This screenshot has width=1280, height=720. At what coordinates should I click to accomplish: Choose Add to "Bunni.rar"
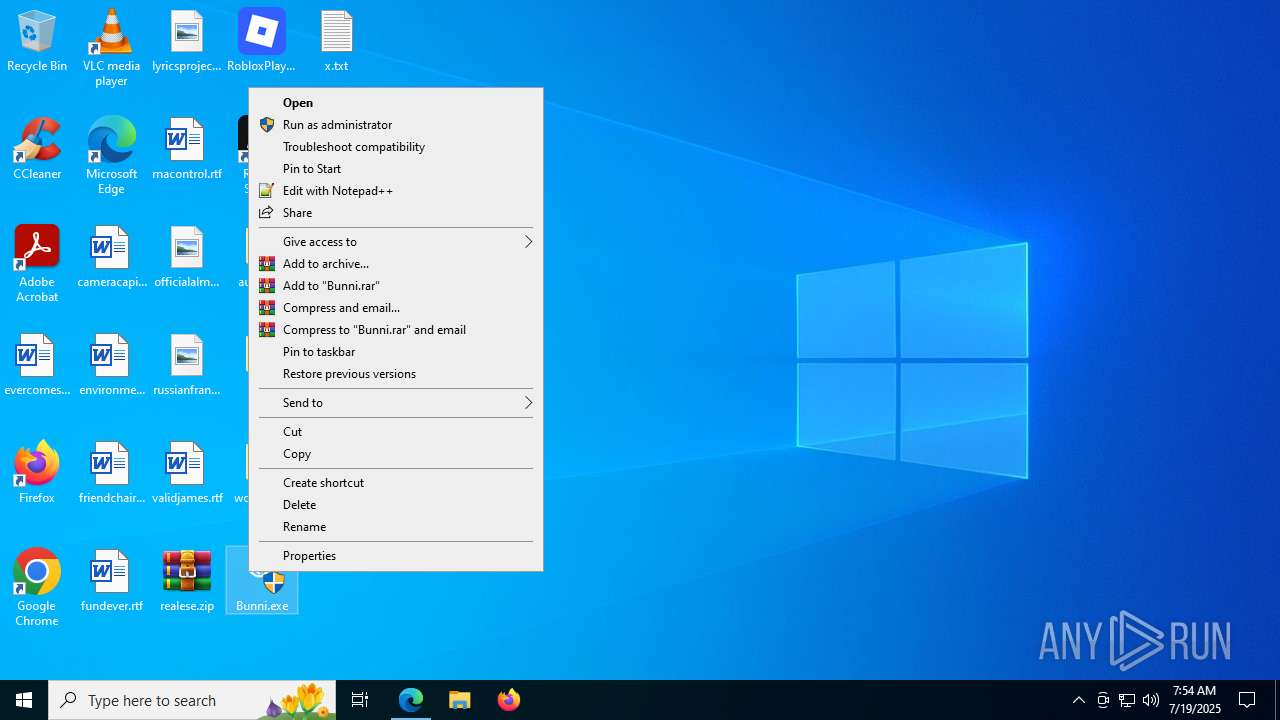coord(396,286)
